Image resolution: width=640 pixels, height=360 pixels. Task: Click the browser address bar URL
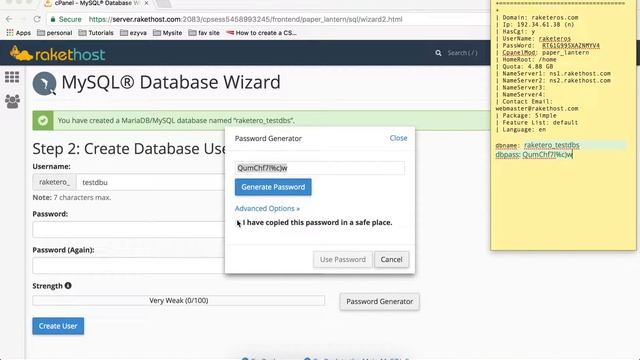pos(245,19)
